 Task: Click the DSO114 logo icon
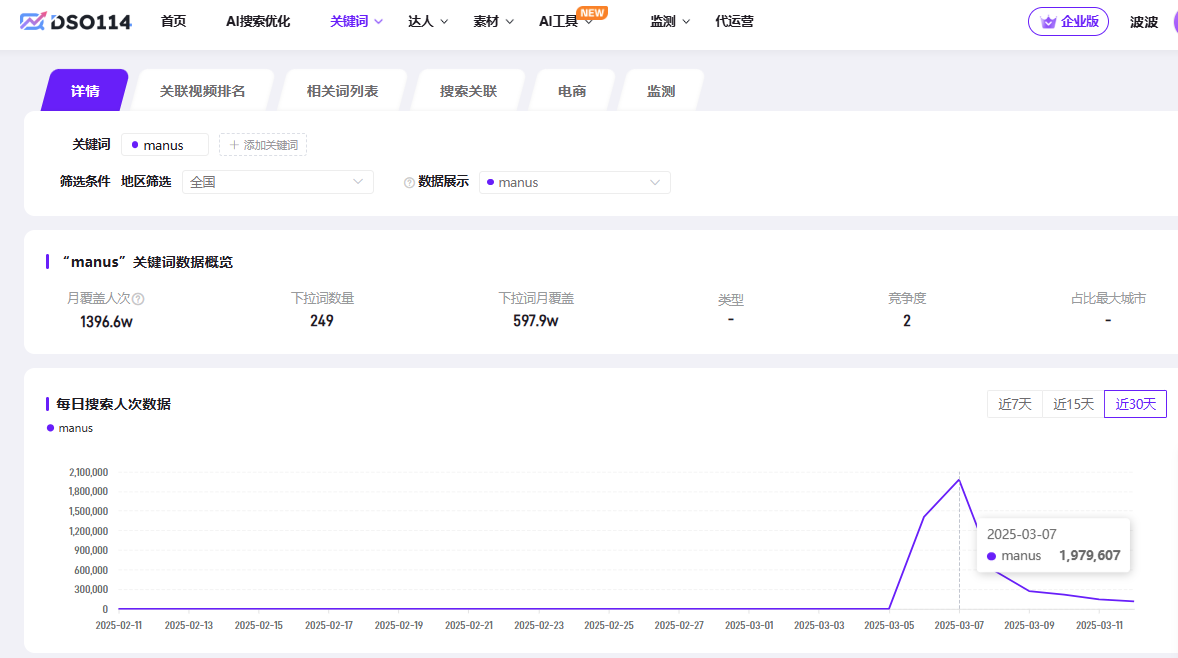(x=32, y=21)
